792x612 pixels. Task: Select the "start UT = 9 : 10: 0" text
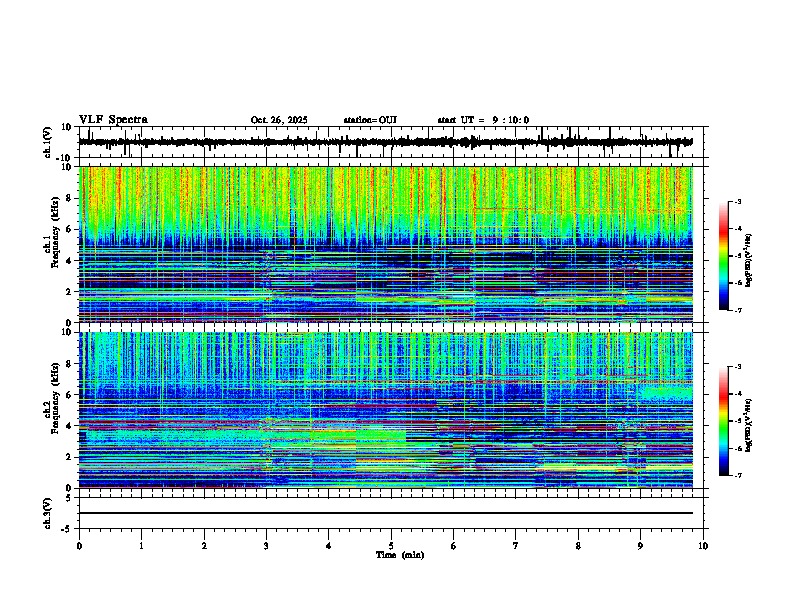pos(483,120)
